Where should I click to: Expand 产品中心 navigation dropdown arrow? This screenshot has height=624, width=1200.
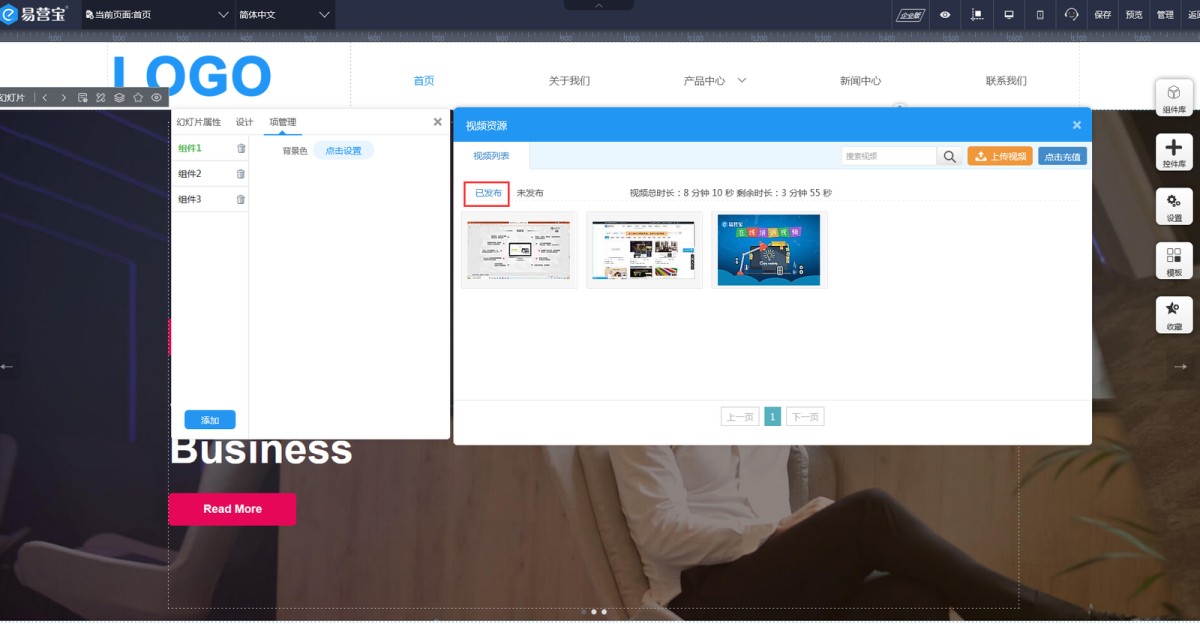tap(742, 81)
